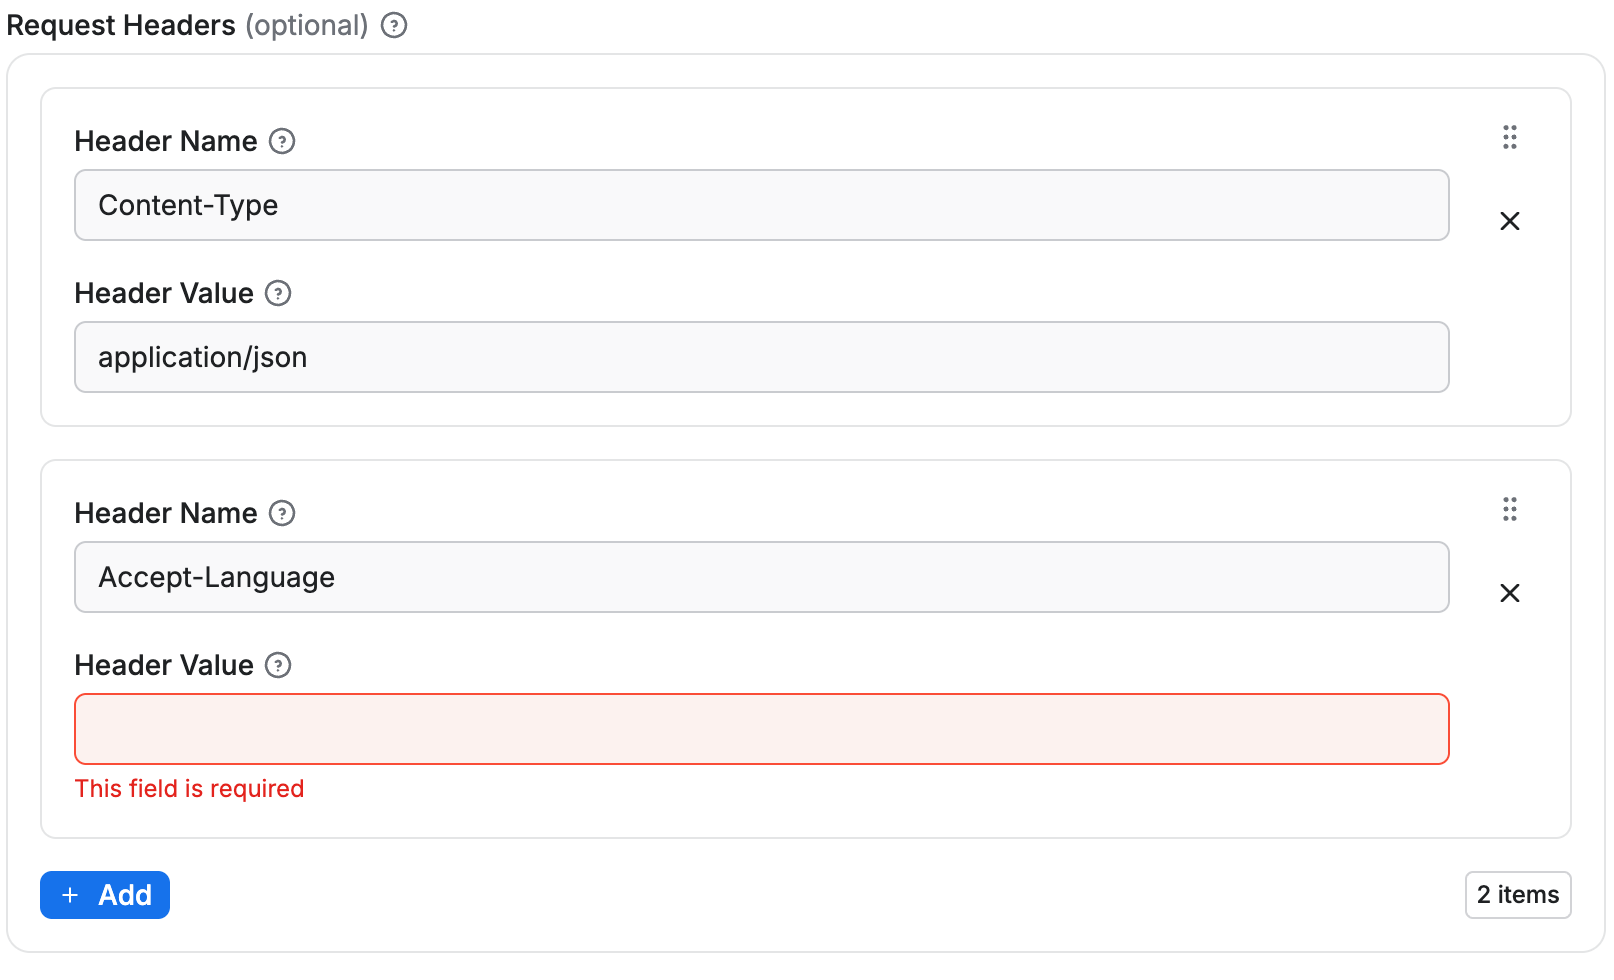Select the application/json value input field
The width and height of the screenshot is (1614, 980).
pyautogui.click(x=761, y=357)
